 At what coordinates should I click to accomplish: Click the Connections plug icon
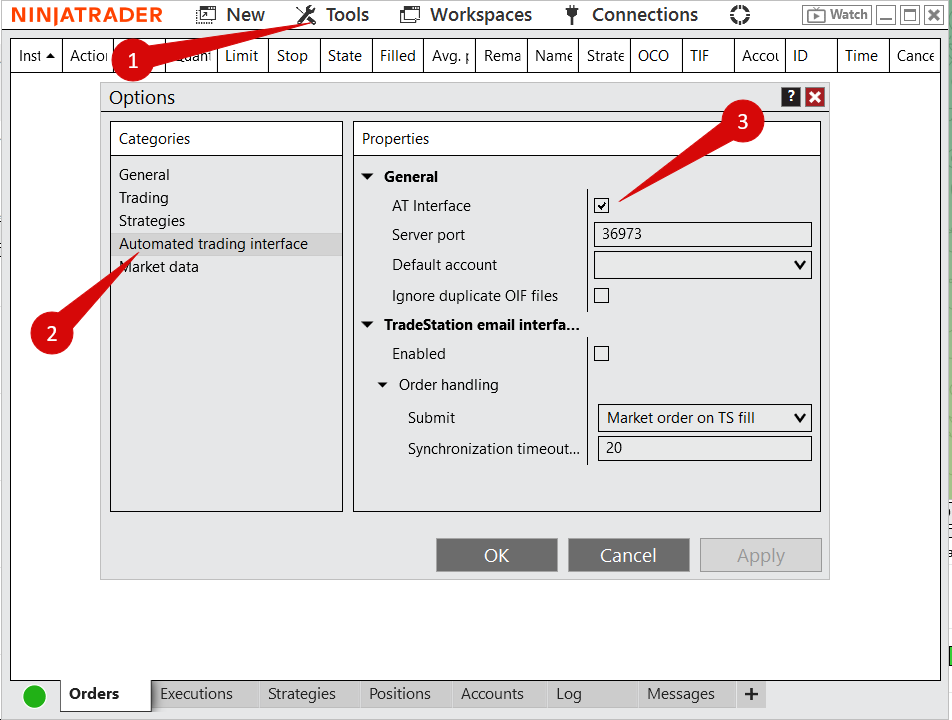point(571,15)
